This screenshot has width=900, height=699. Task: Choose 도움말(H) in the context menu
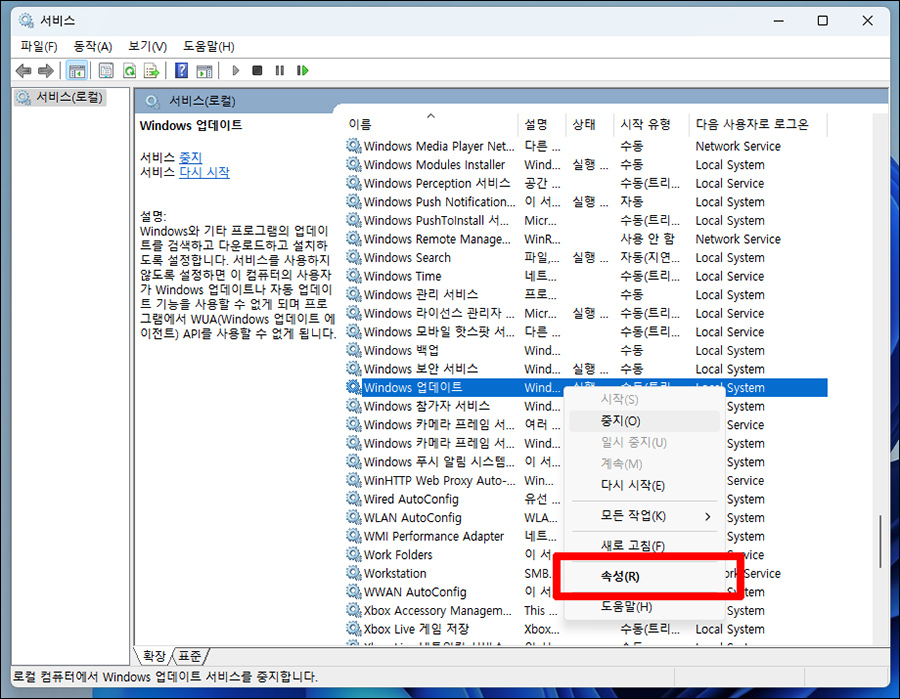644,607
